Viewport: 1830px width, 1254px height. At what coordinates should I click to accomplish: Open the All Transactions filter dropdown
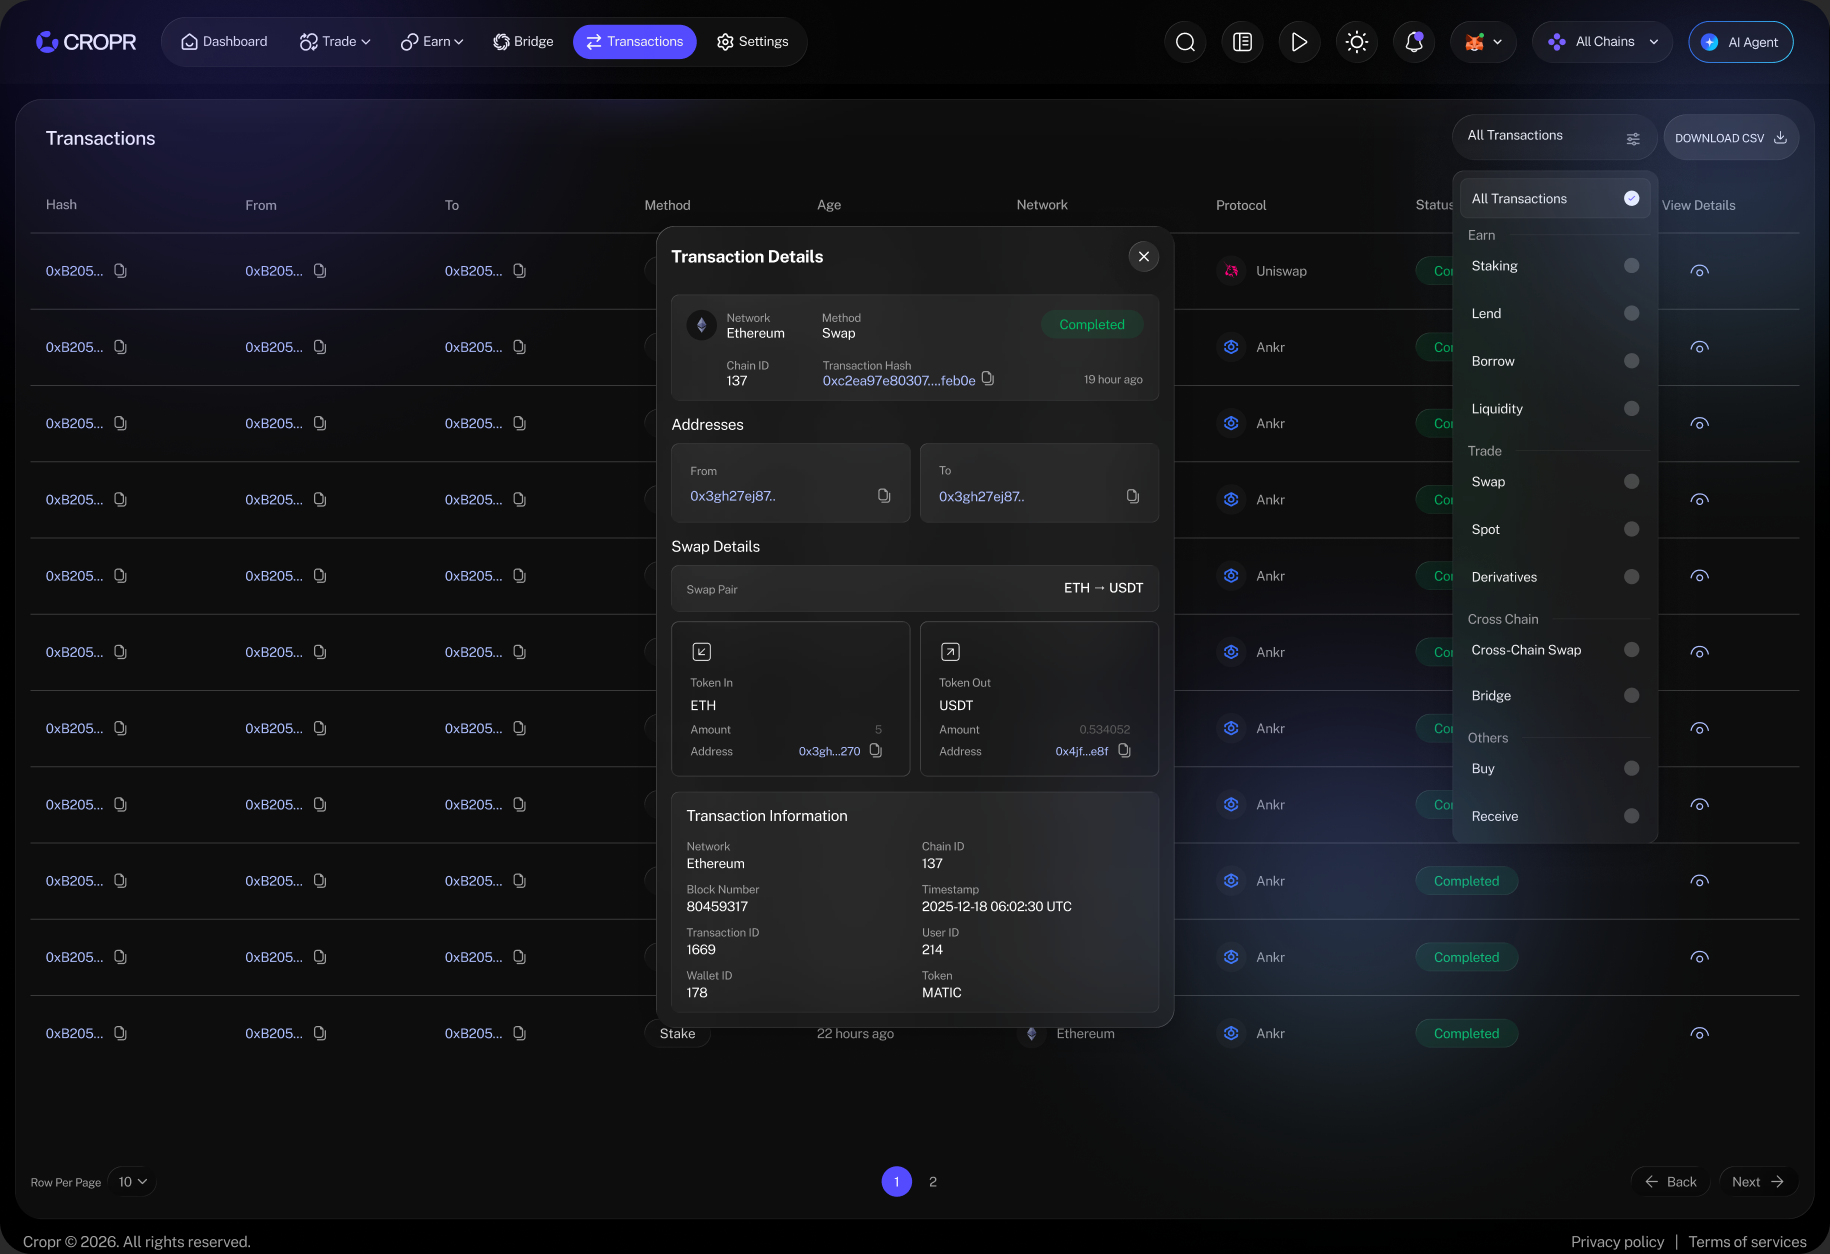click(1555, 137)
